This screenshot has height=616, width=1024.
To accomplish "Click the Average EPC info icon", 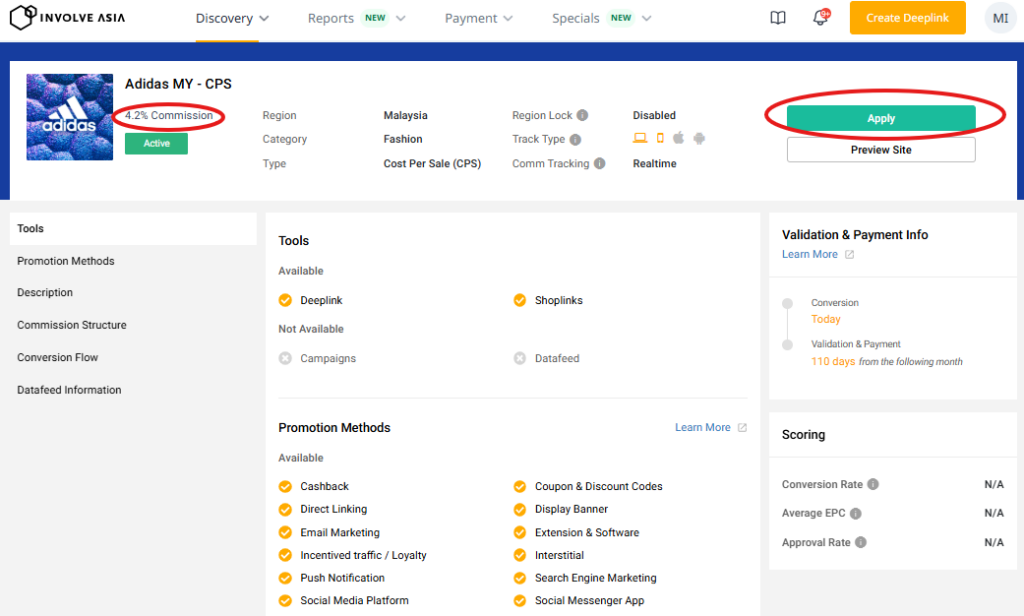I will 856,513.
